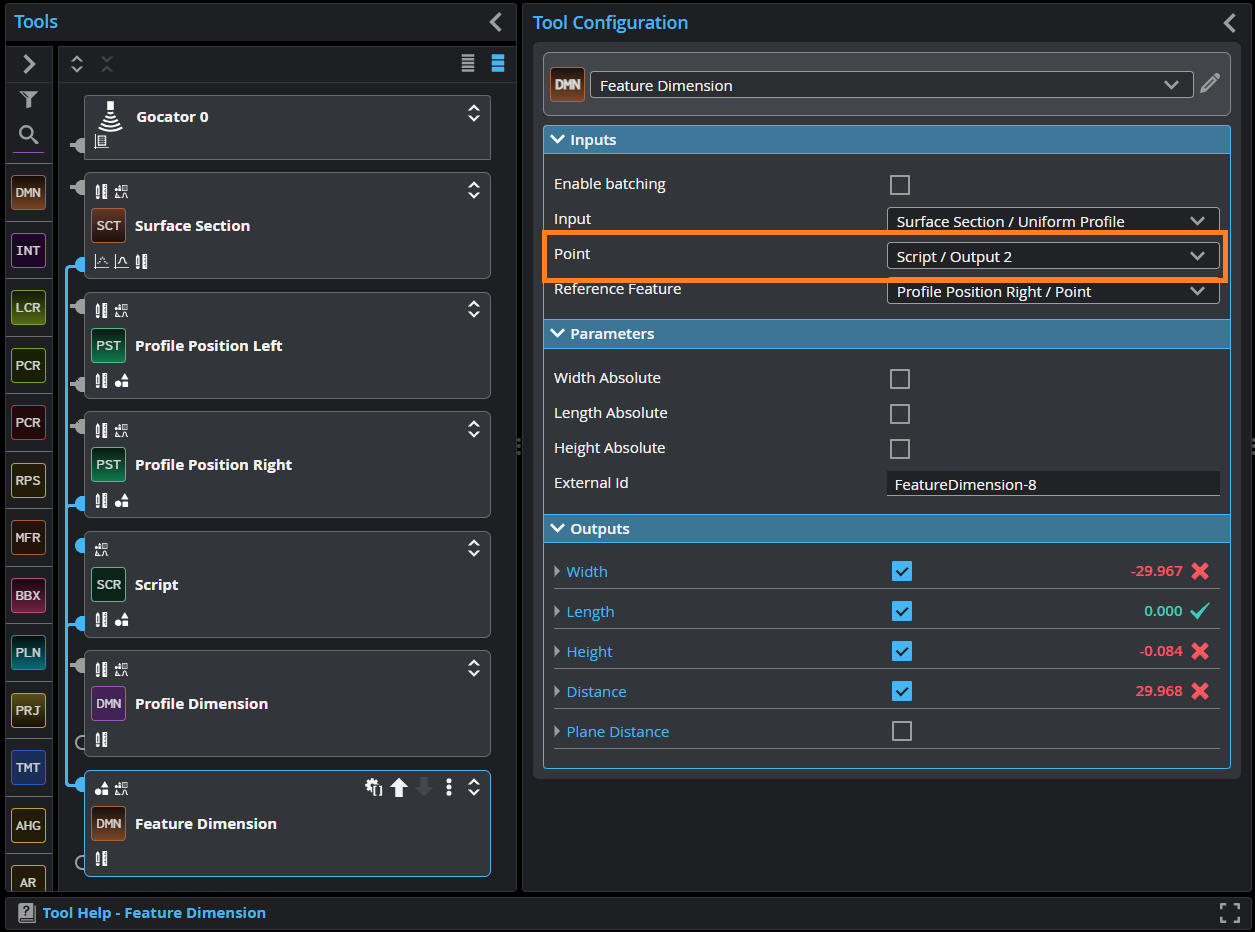
Task: Enable the batching checkbox
Action: (900, 185)
